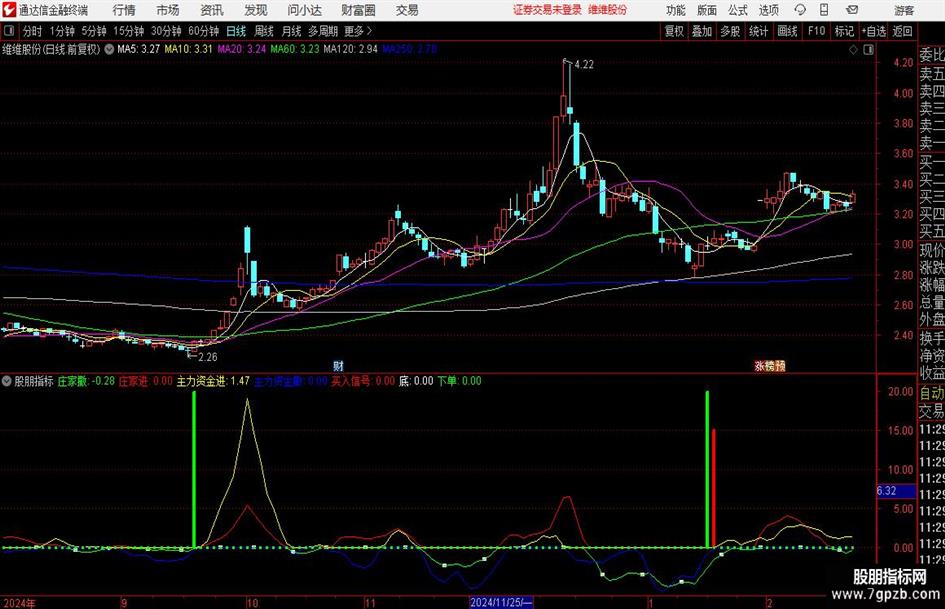Expand the 股朋指标 indicator dropdown arrow
The width and height of the screenshot is (945, 609).
[7, 381]
